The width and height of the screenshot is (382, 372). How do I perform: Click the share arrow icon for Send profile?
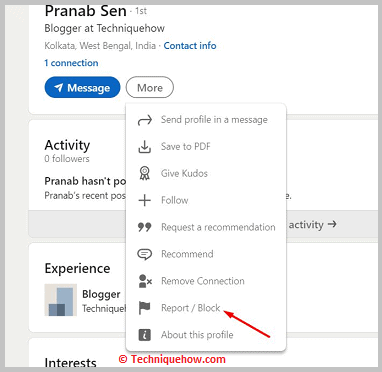145,120
